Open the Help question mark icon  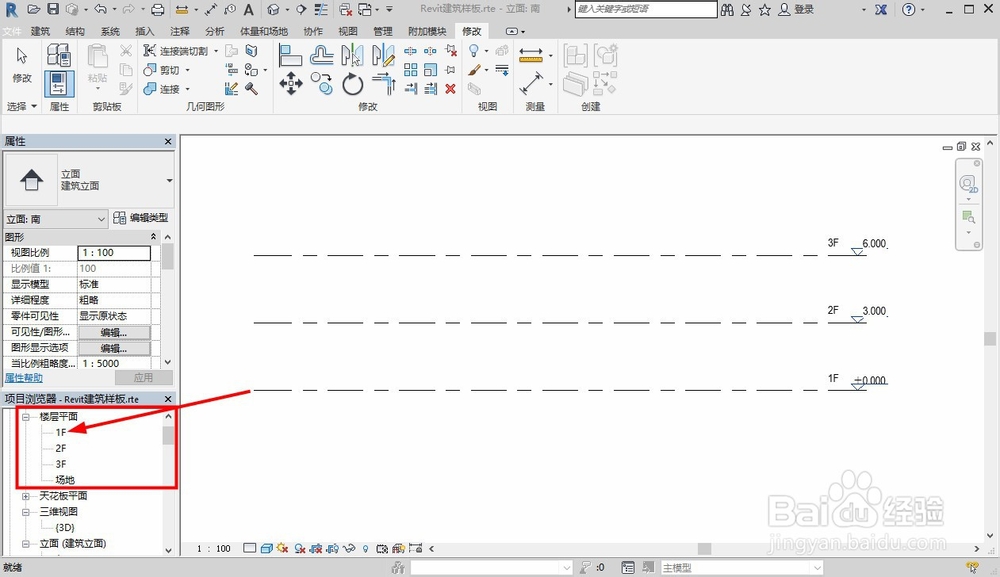tap(909, 9)
